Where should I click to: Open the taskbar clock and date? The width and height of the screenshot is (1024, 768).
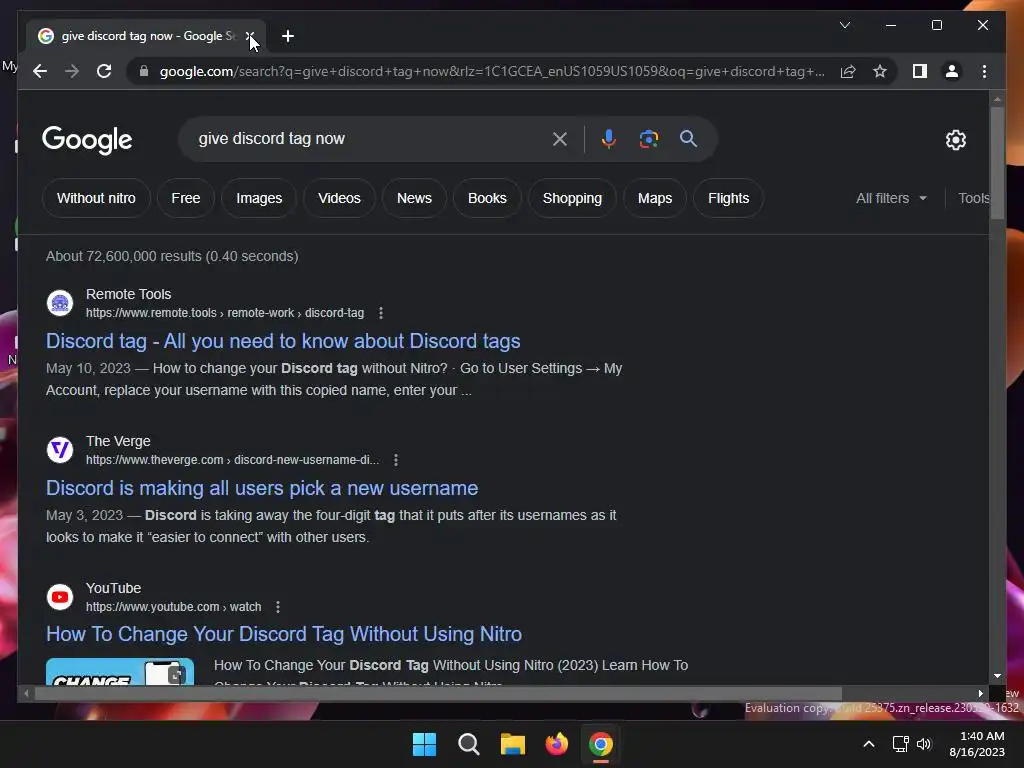tap(977, 744)
